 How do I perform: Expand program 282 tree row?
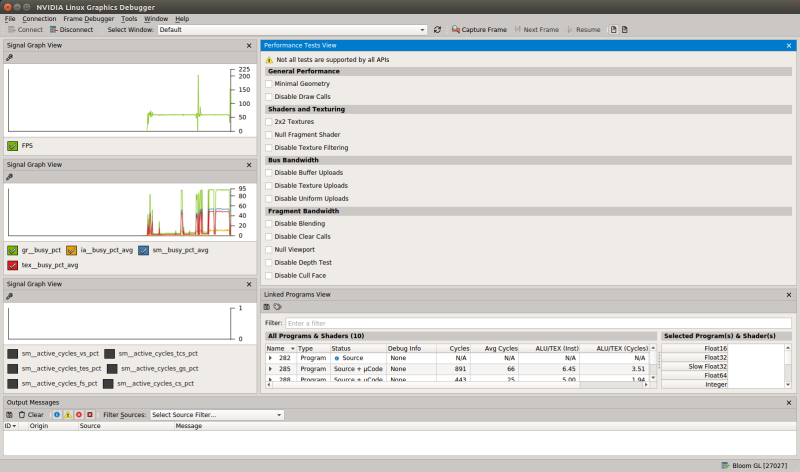270,357
